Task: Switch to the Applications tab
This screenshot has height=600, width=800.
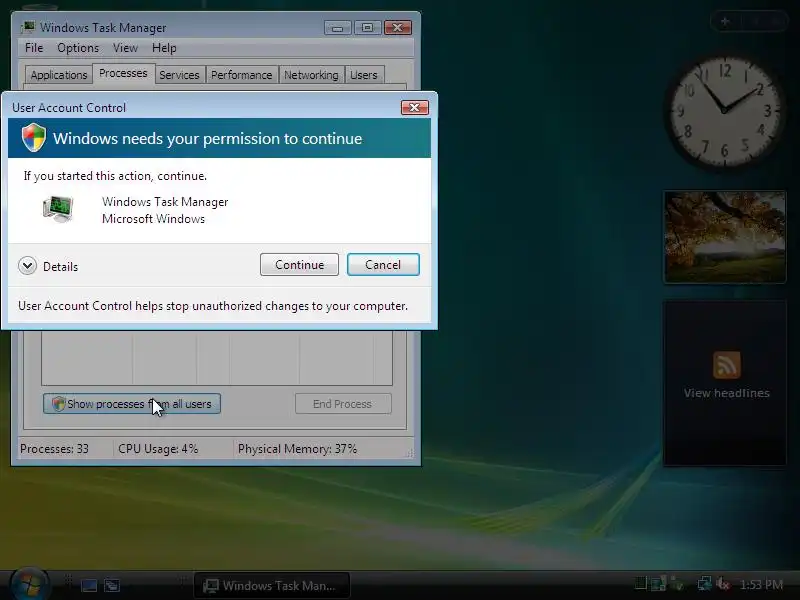Action: click(59, 75)
